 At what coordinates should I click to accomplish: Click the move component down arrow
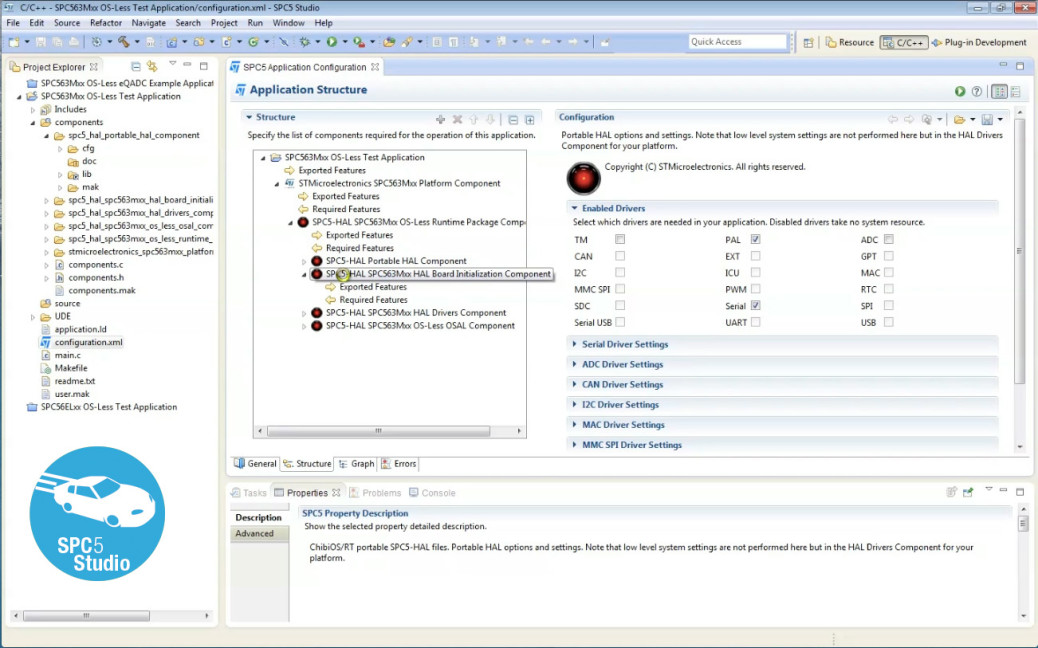[x=490, y=119]
